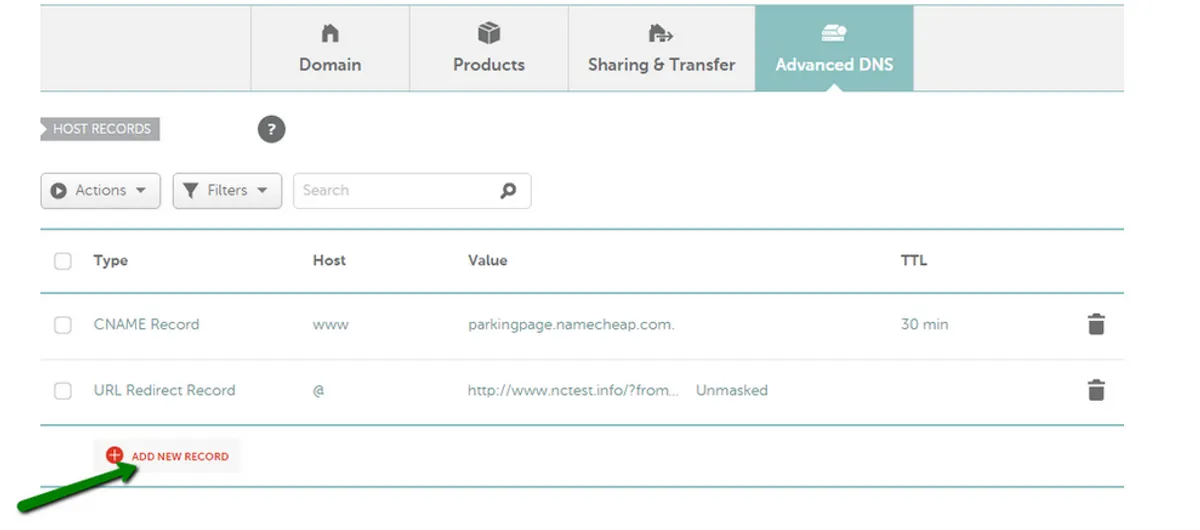Click the '30 min' TTL value
1200x530 pixels.
(x=925, y=324)
